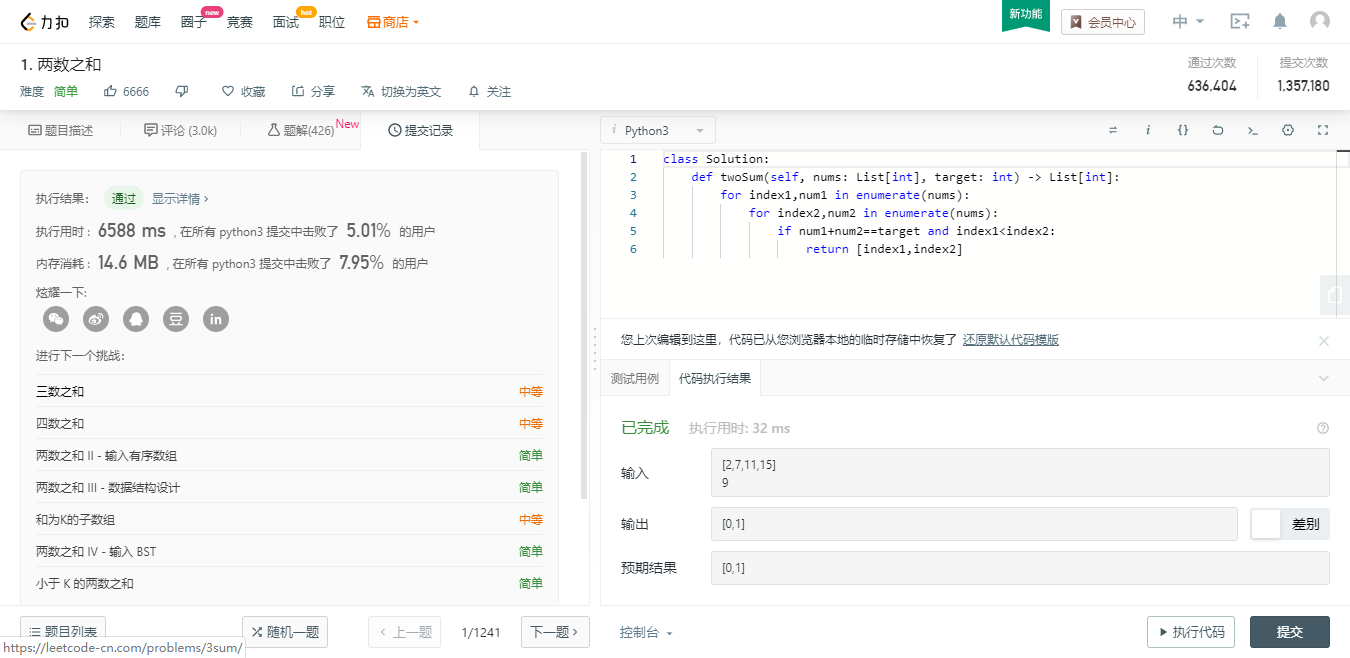Image resolution: width=1350 pixels, height=658 pixels.
Task: Open 两数之和 II - 输入有序数组
Action: point(289,455)
